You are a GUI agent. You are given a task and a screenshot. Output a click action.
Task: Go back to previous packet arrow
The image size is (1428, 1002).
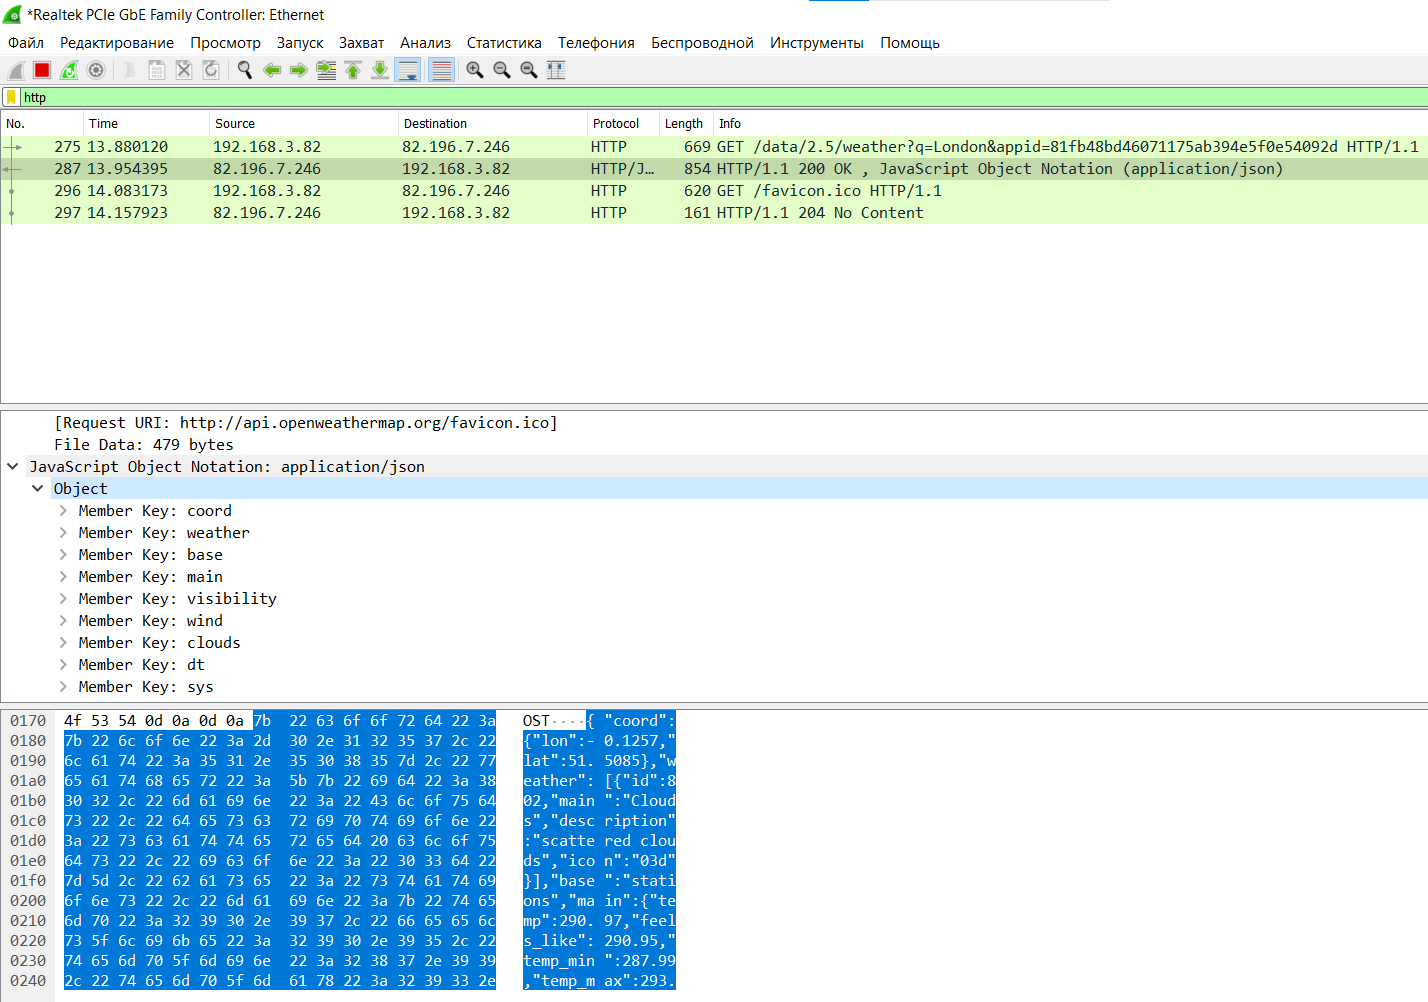[x=271, y=70]
